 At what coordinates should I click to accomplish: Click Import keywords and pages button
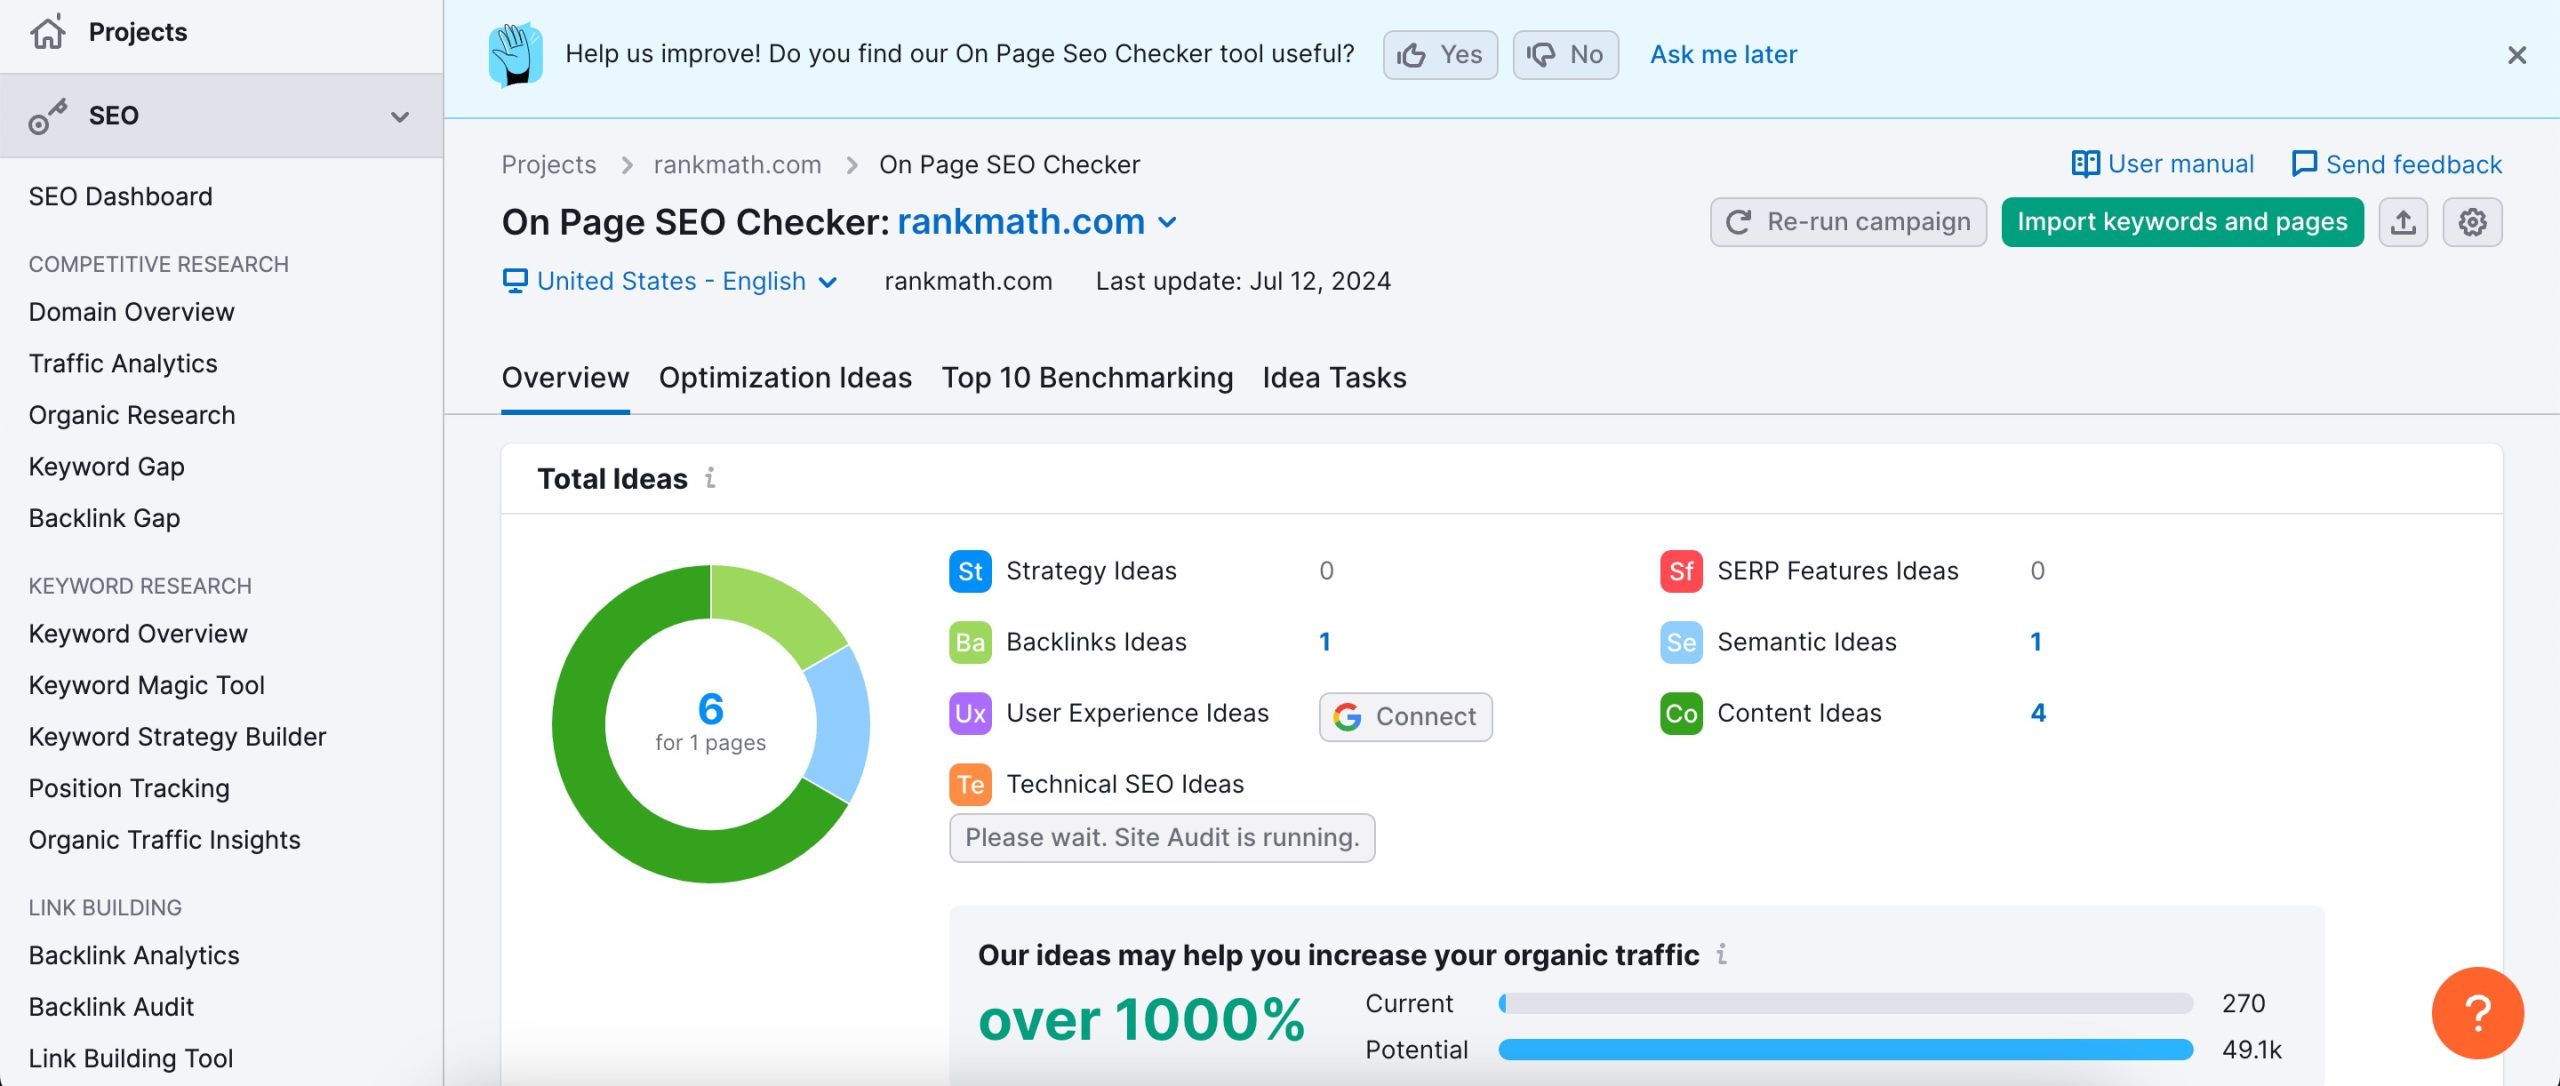click(2182, 222)
